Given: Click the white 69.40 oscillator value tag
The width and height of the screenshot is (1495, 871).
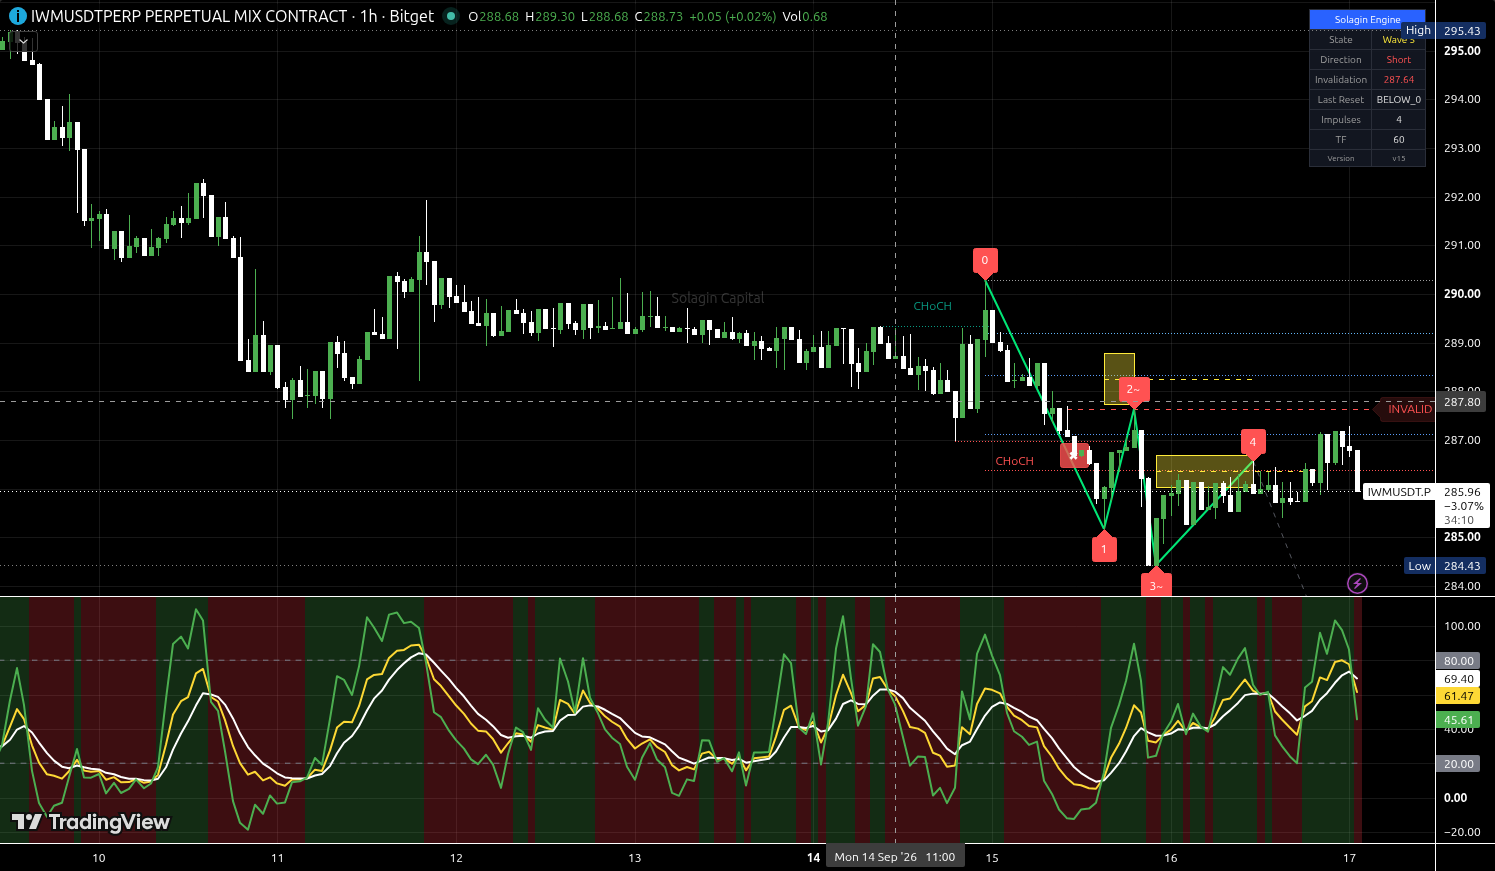Looking at the screenshot, I should click(1459, 679).
